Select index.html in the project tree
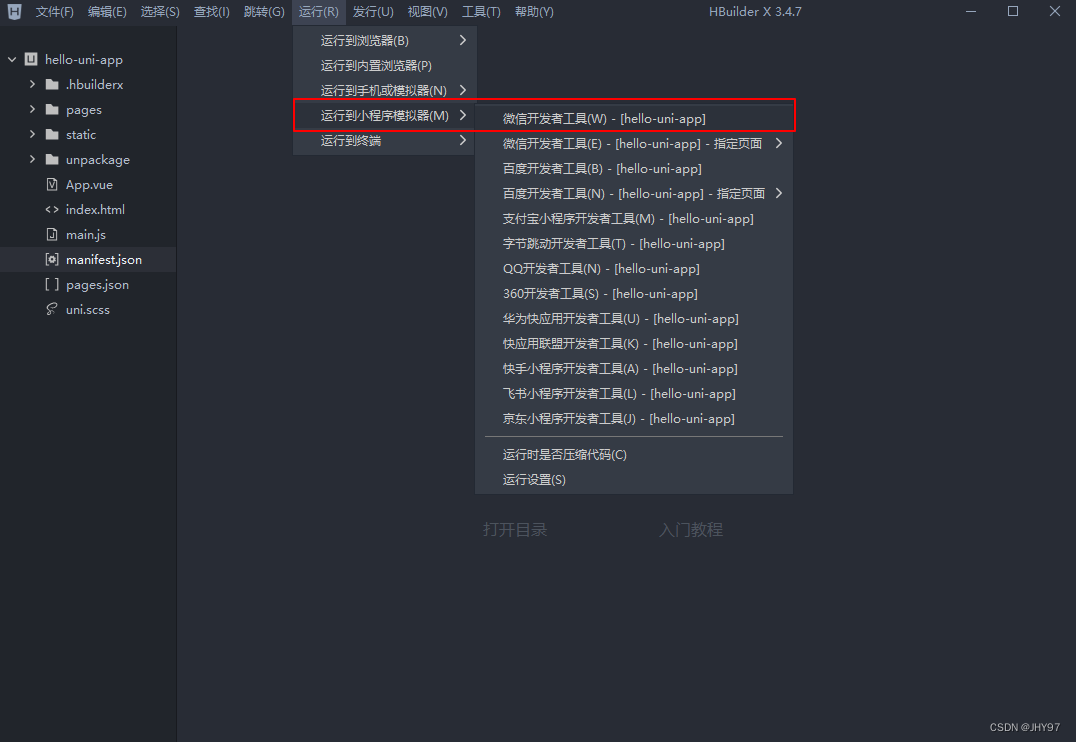The image size is (1076, 742). [88, 209]
